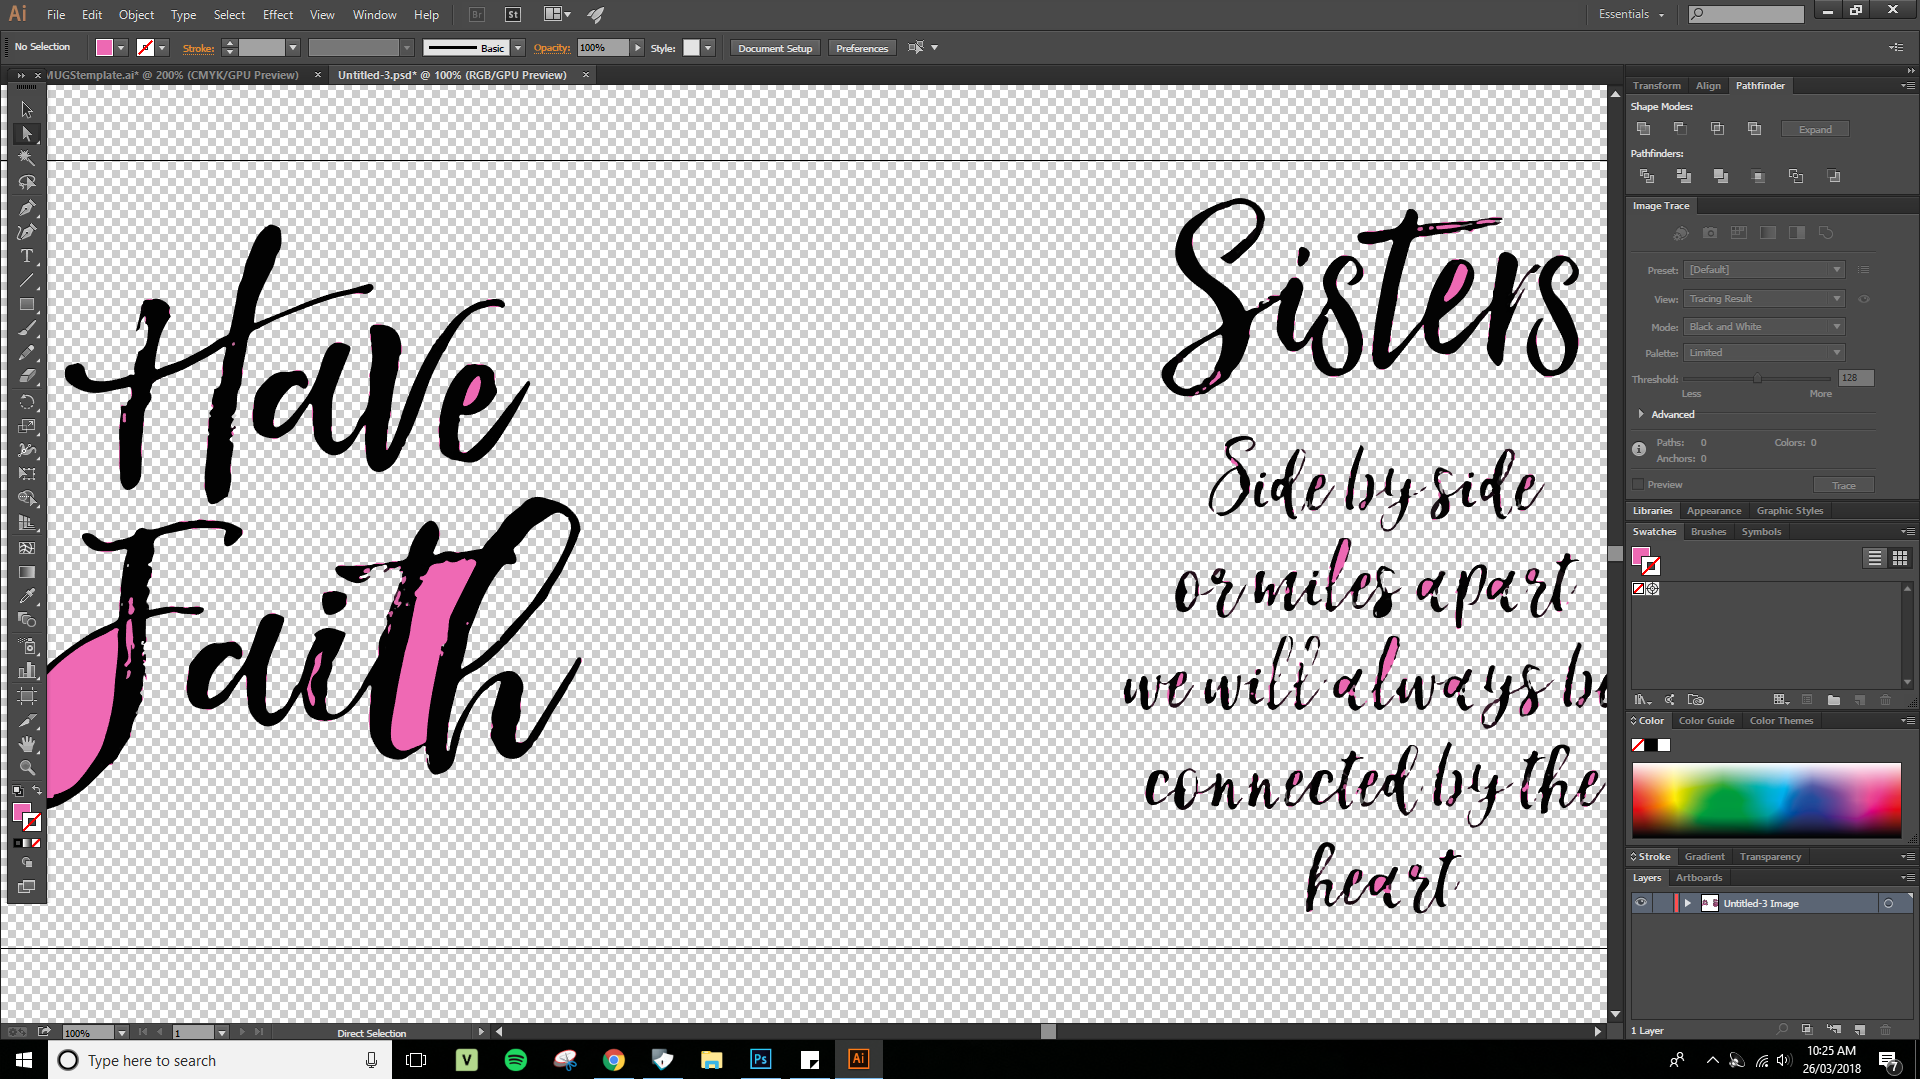This screenshot has width=1920, height=1079.
Task: Select the Hand tool
Action: tap(27, 744)
